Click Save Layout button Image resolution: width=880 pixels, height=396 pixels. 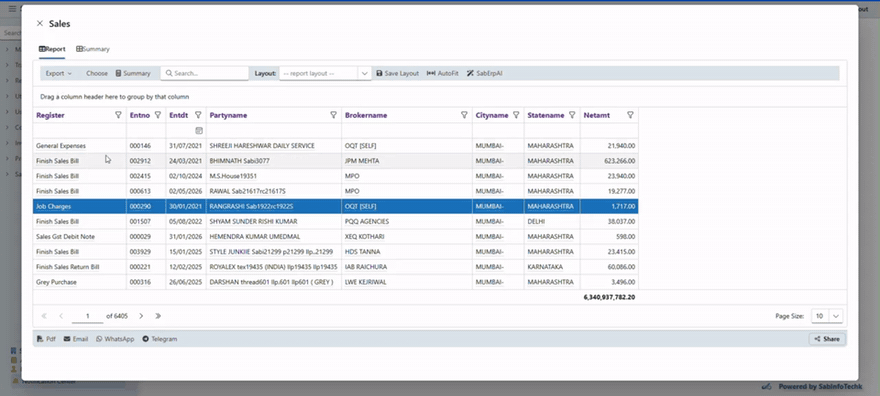397,73
